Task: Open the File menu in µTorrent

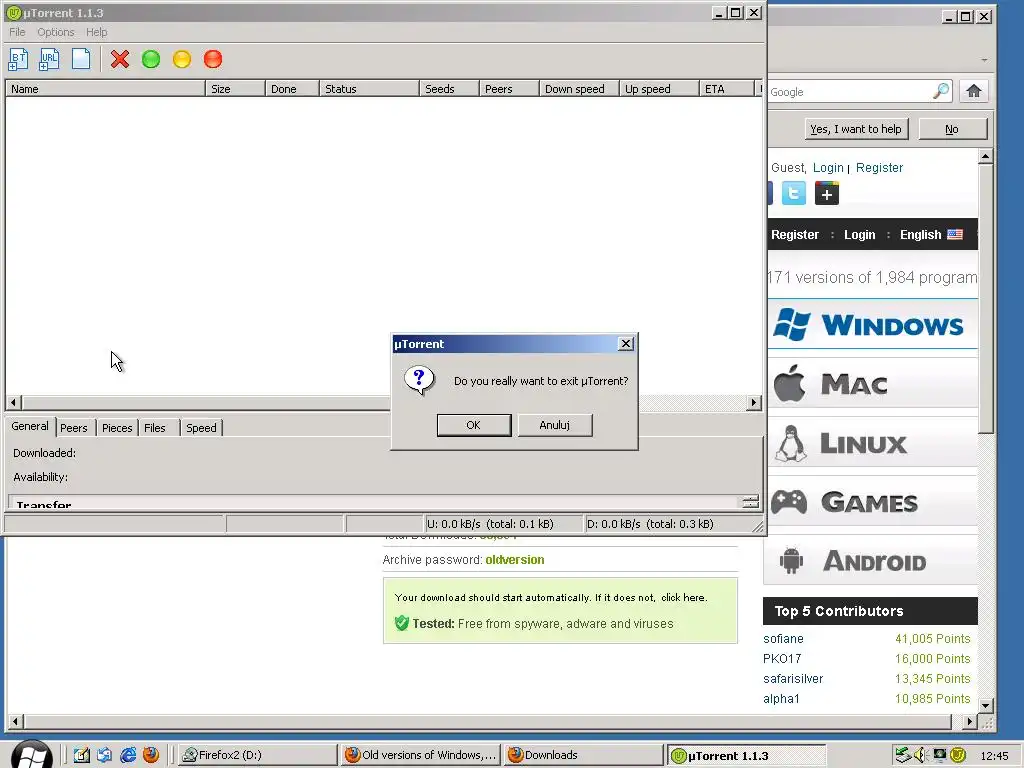Action: (x=17, y=32)
